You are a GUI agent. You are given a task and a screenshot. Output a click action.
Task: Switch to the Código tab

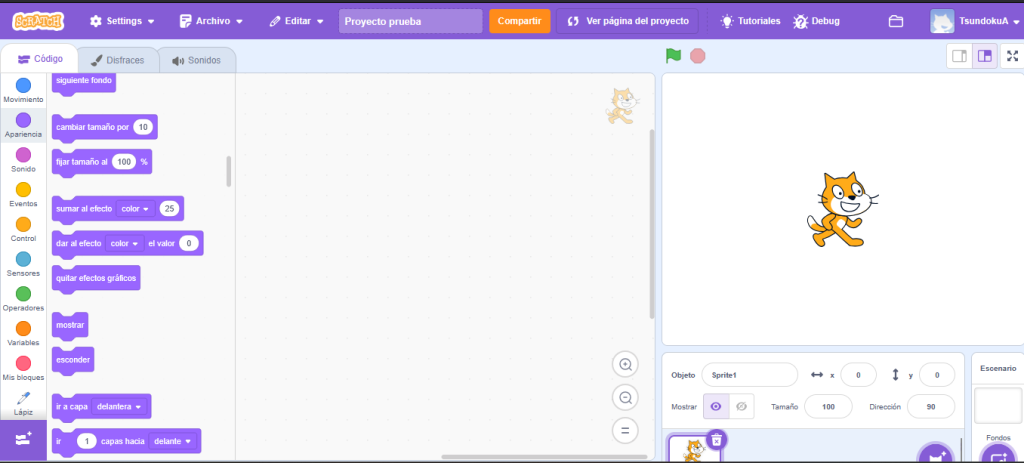pyautogui.click(x=40, y=59)
